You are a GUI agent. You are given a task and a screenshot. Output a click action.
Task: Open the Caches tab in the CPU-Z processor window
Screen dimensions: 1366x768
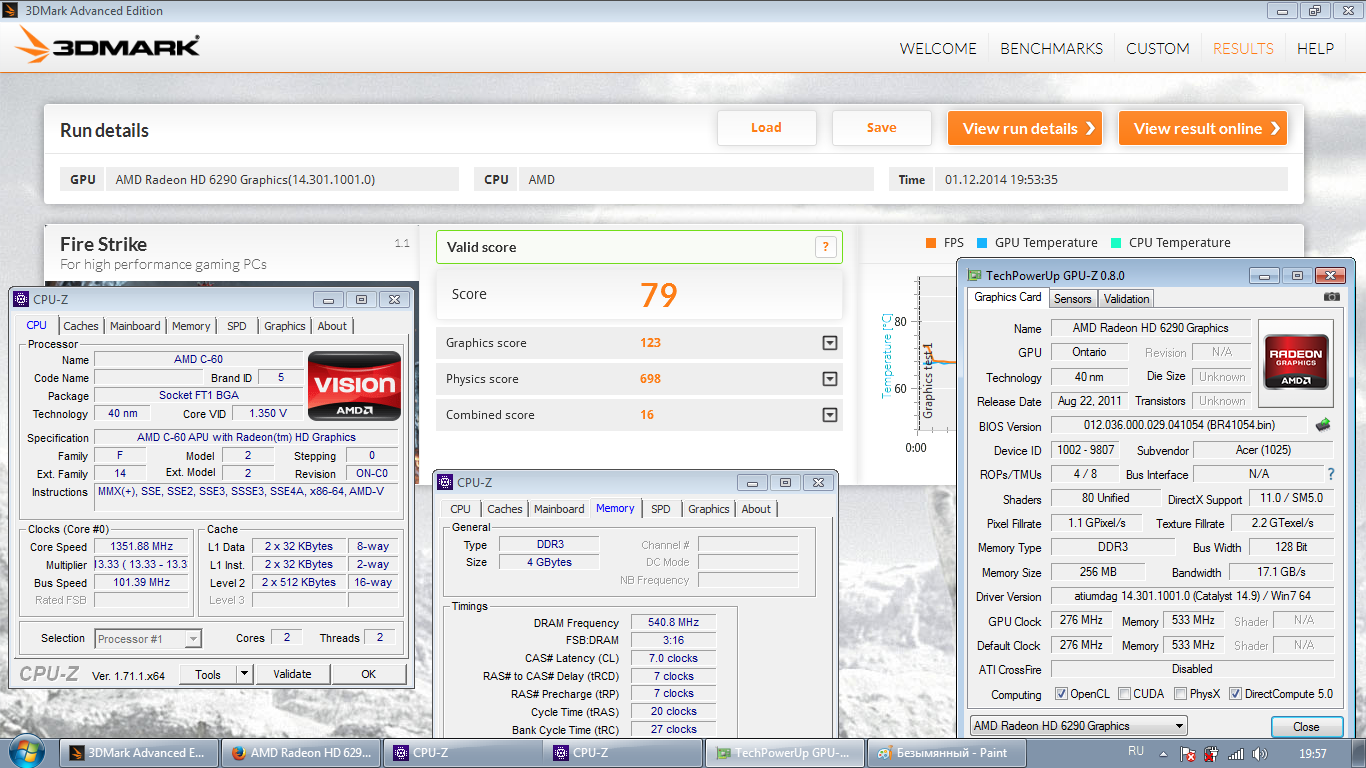point(81,326)
